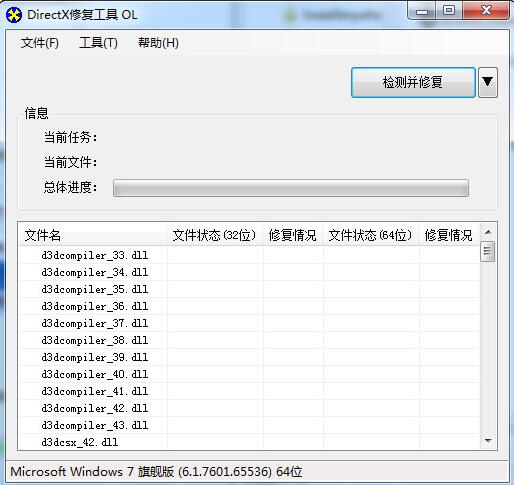Screen dimensions: 514x485
Task: Click the file list scrollbar thumb
Action: point(488,251)
